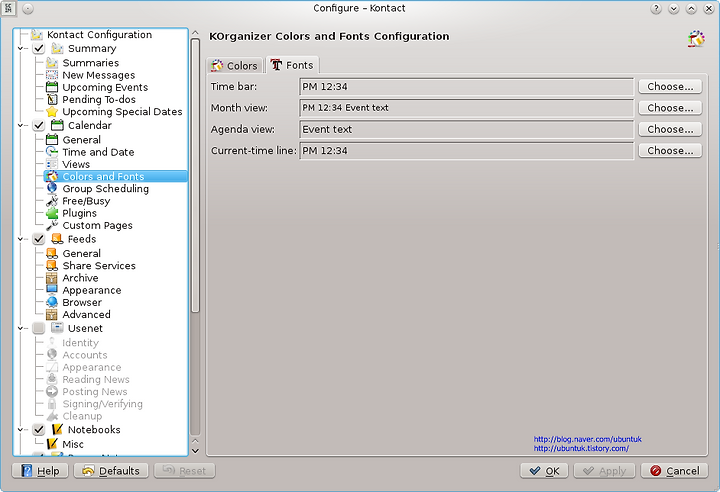
Task: Choose a font for Current-time line
Action: click(670, 150)
